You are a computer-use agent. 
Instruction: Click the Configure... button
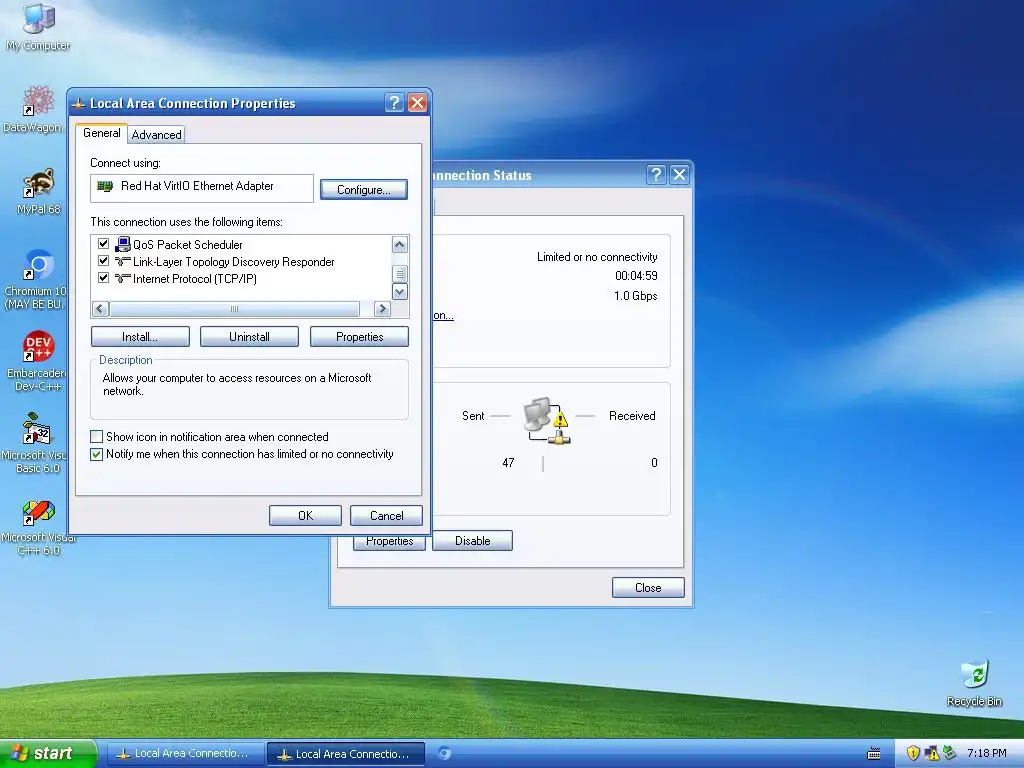(x=364, y=189)
